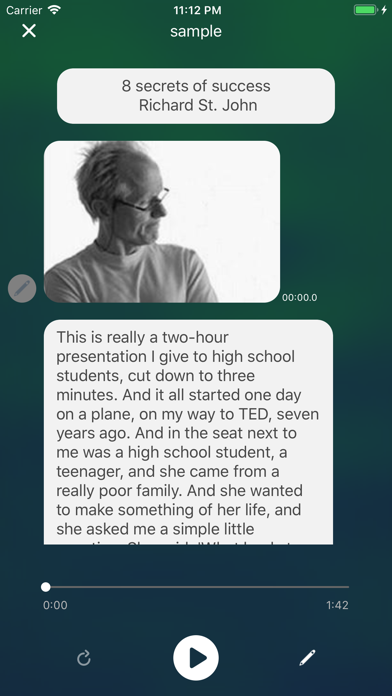Tap the Wi-Fi status icon
Screen dimensions: 392x696
click(x=55, y=10)
